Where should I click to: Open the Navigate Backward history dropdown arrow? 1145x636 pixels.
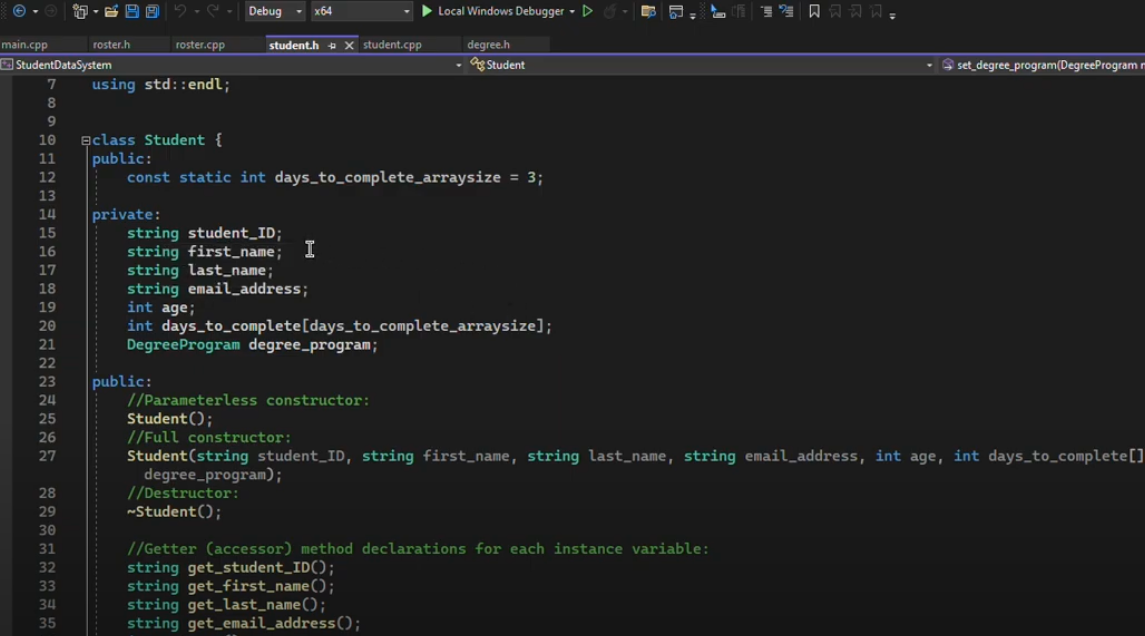[35, 12]
